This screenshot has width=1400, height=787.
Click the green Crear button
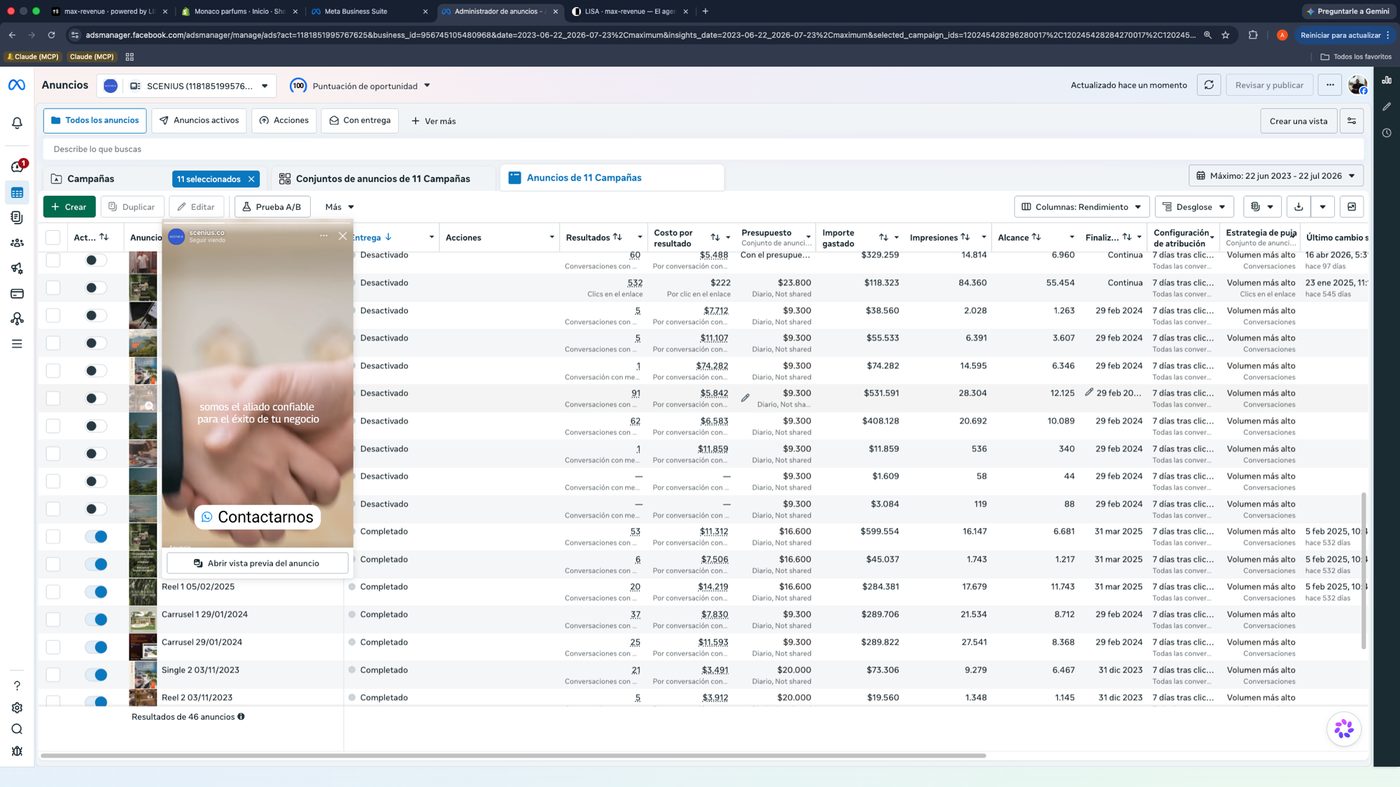tap(69, 207)
